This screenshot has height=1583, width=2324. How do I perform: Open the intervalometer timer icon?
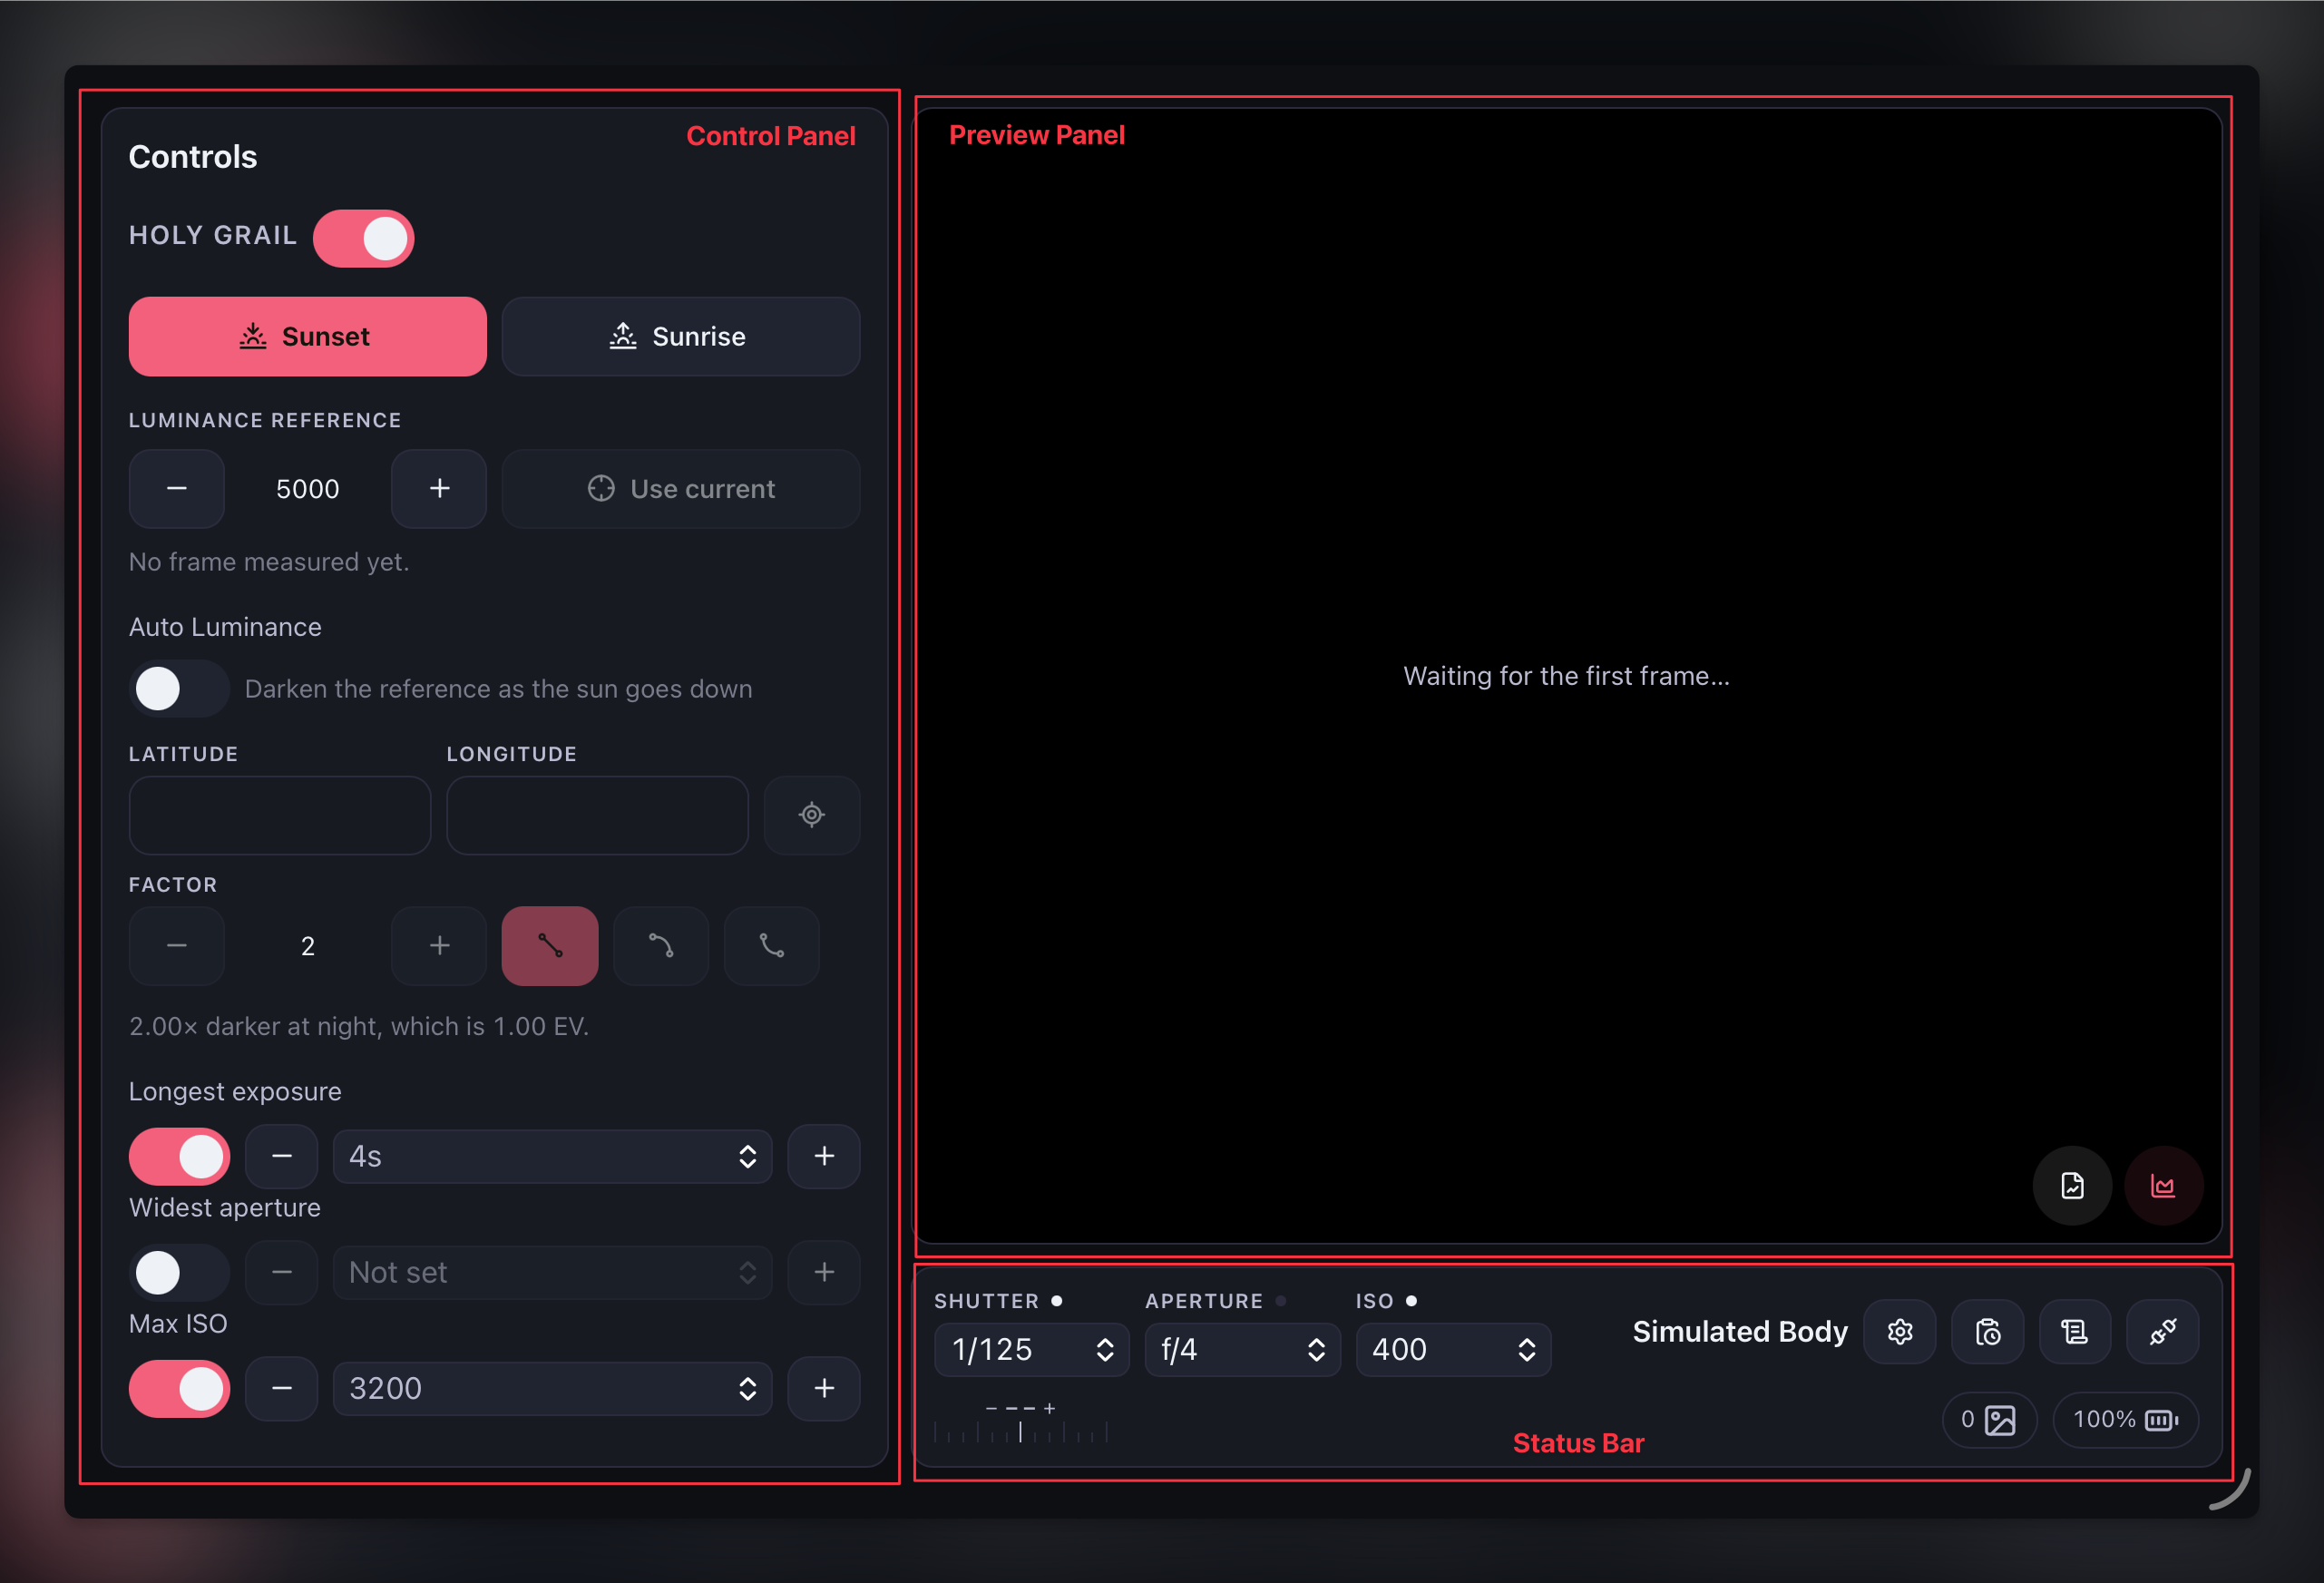[1988, 1332]
